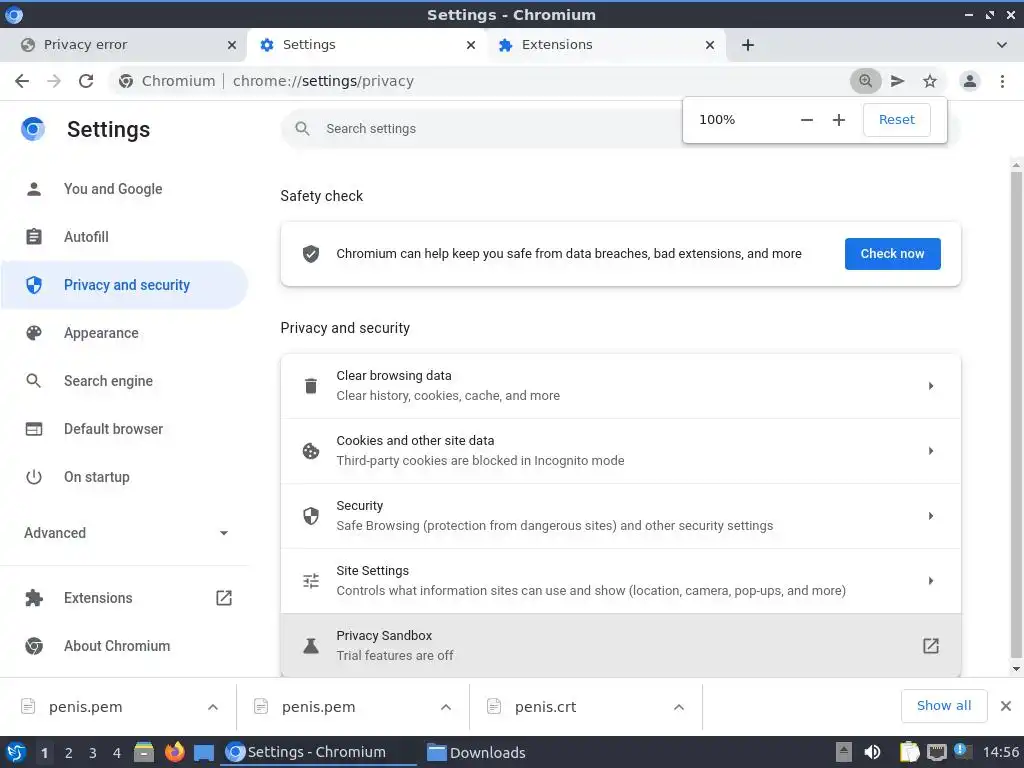The image size is (1024, 768).
Task: Switch to workspace 2 in taskbar
Action: pos(69,753)
